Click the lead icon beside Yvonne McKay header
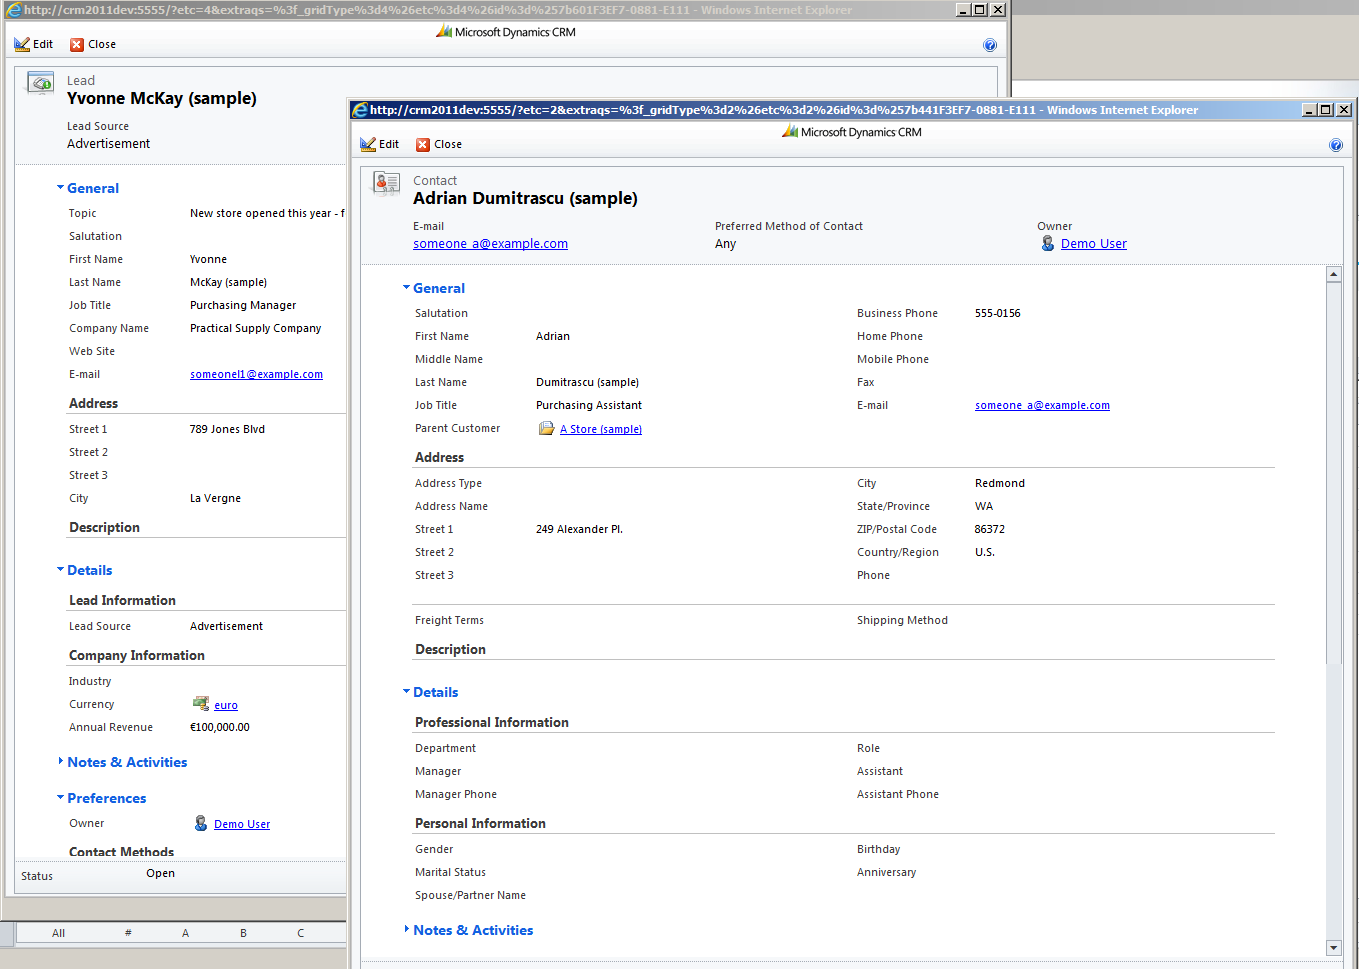The width and height of the screenshot is (1359, 969). click(x=39, y=83)
